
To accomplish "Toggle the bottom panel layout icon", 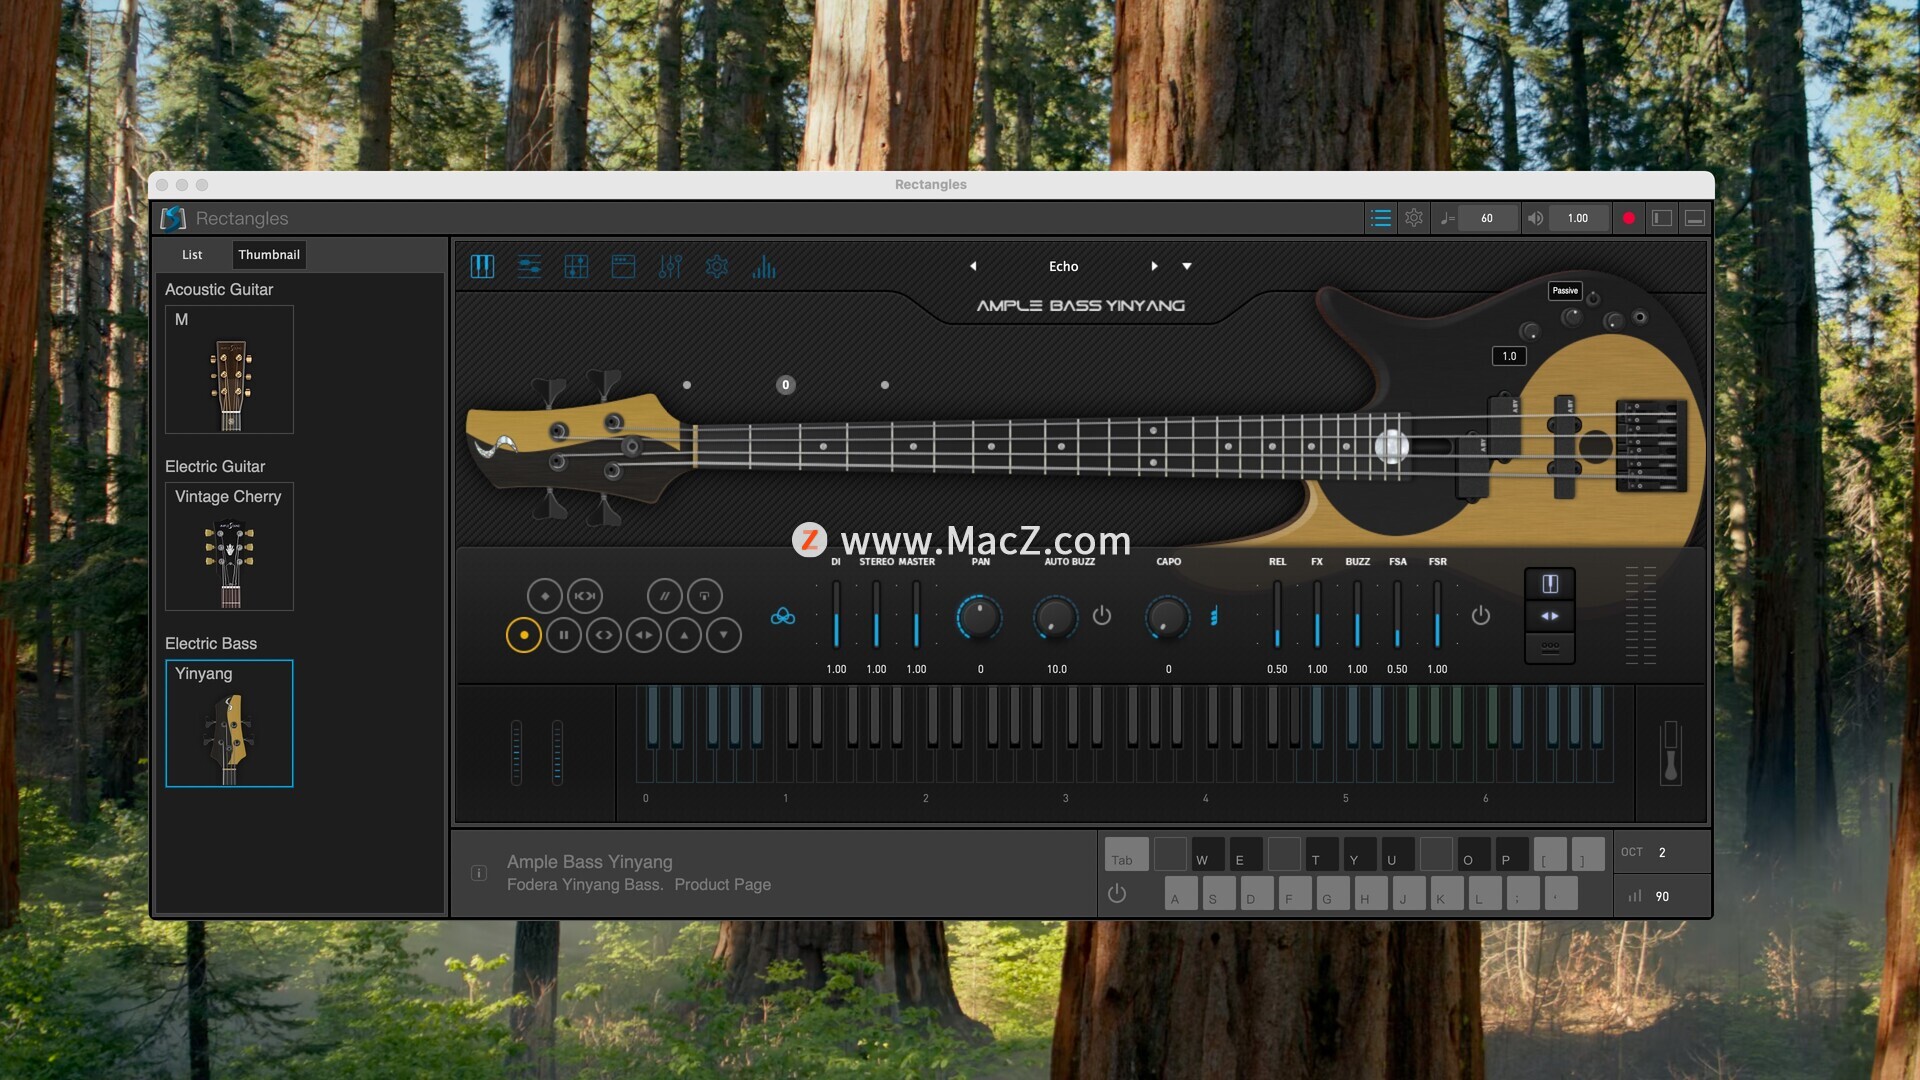I will click(x=1695, y=218).
